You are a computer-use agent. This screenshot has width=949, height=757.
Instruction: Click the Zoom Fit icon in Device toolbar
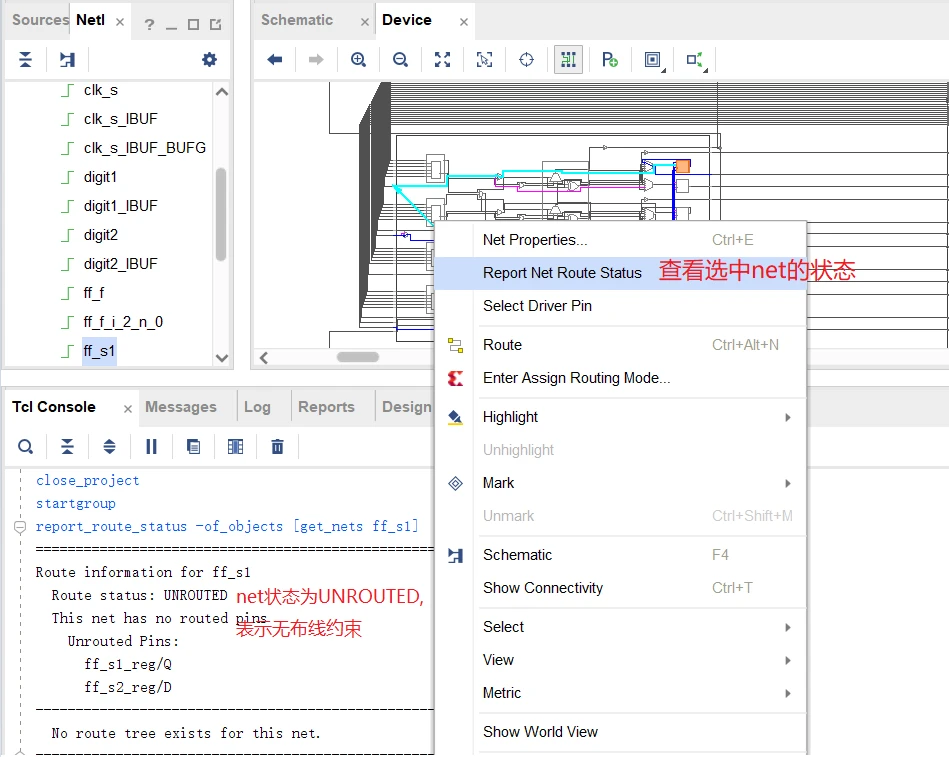point(442,59)
